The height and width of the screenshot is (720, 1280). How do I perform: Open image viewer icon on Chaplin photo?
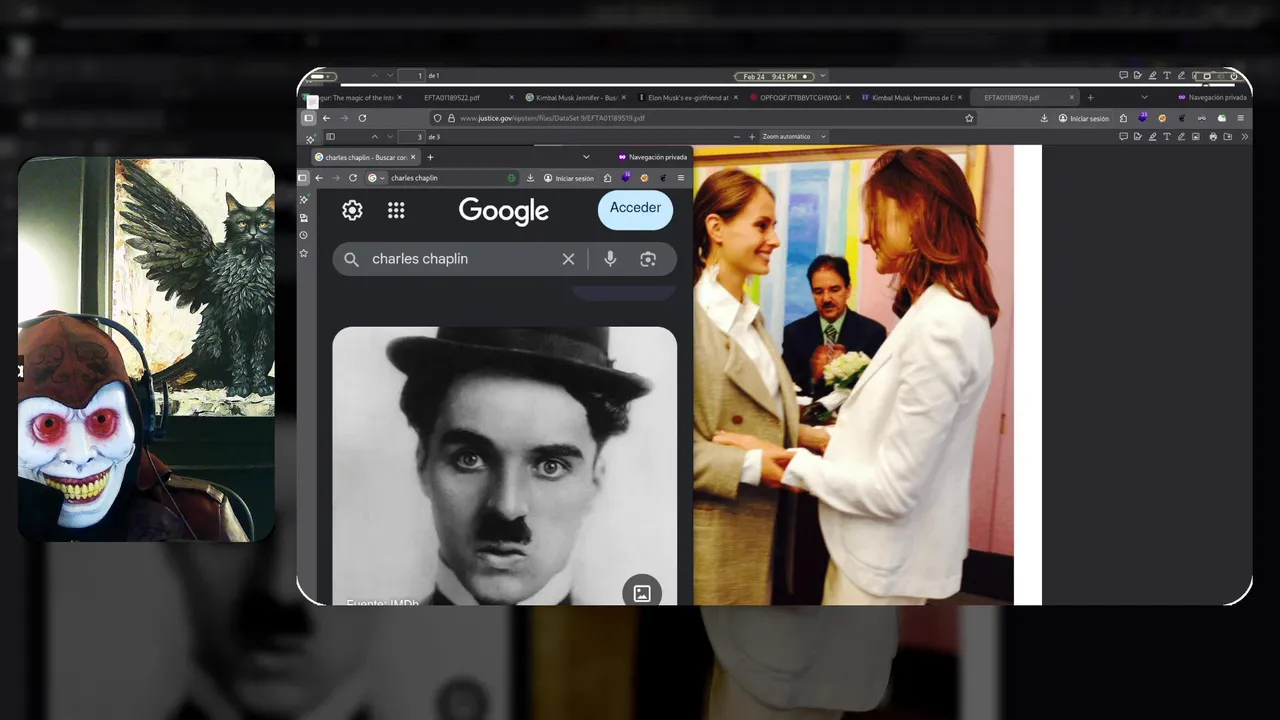642,593
